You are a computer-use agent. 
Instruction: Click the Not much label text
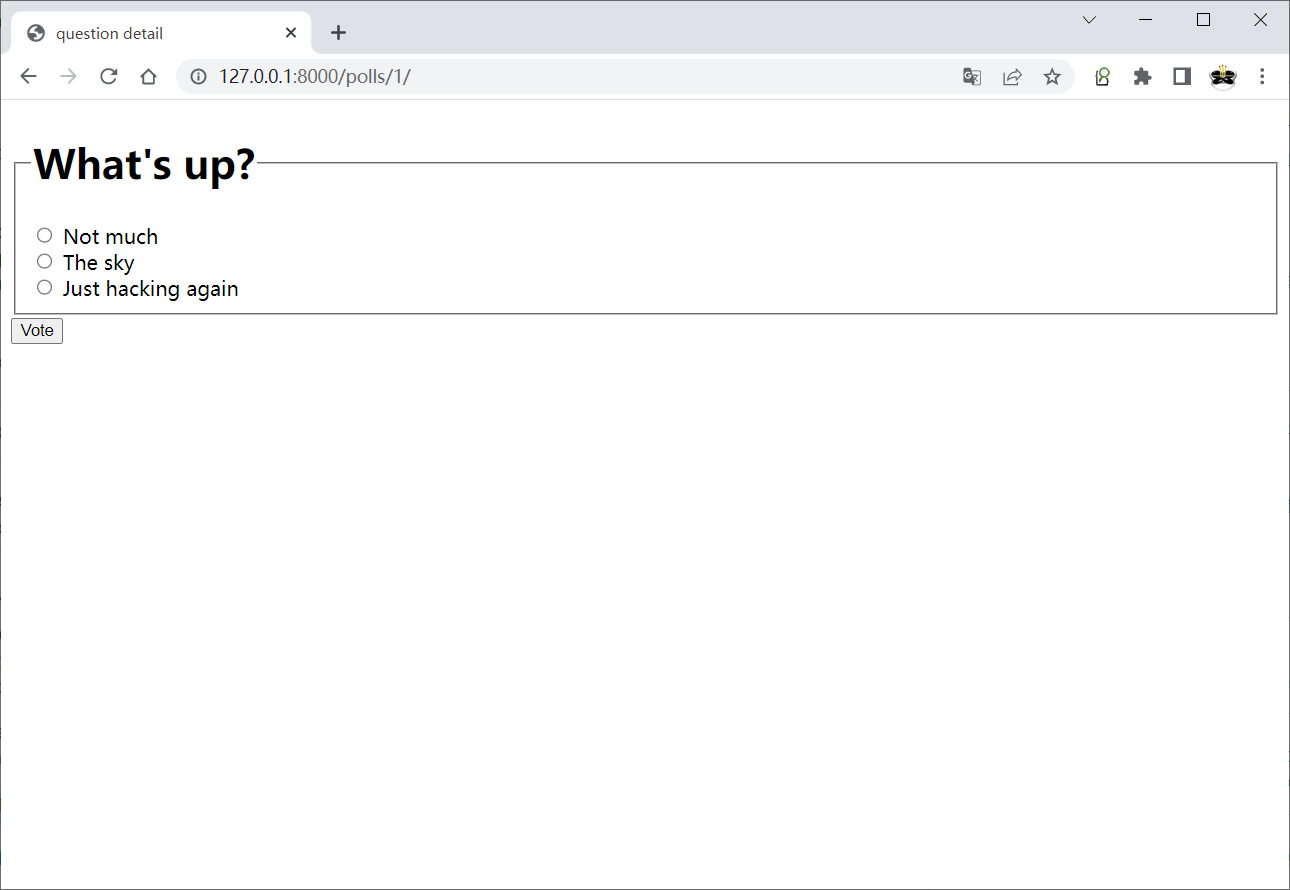click(x=111, y=237)
